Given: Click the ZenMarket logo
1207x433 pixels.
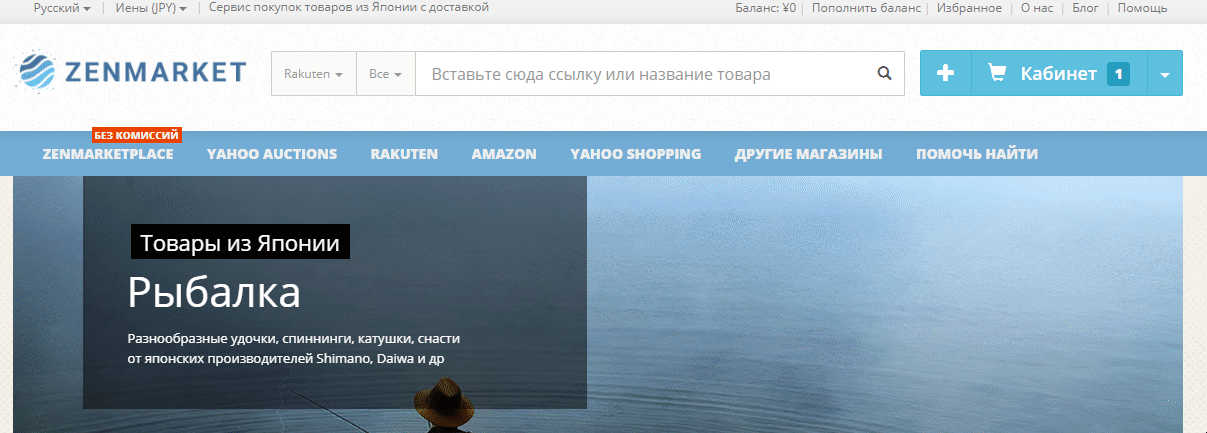Looking at the screenshot, I should click(x=132, y=72).
